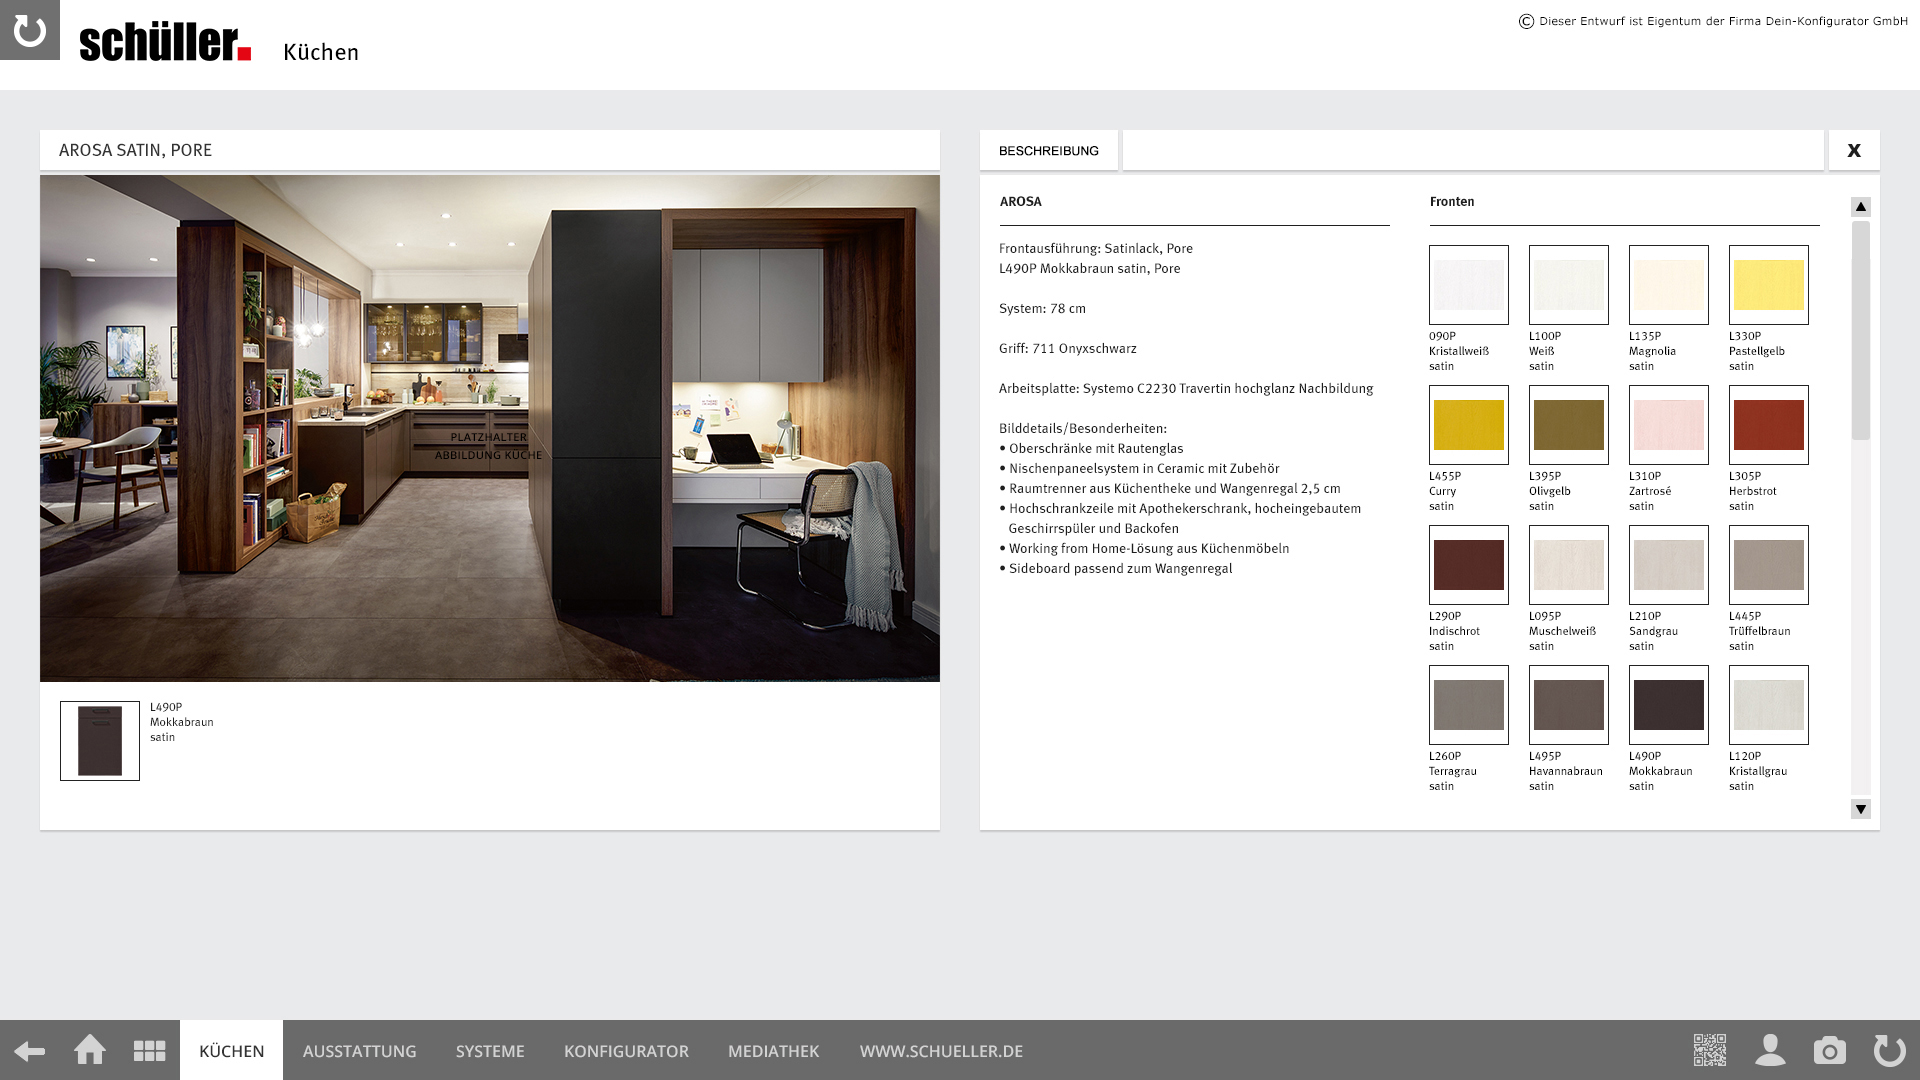Go to home via house icon
The height and width of the screenshot is (1080, 1920).
(90, 1050)
